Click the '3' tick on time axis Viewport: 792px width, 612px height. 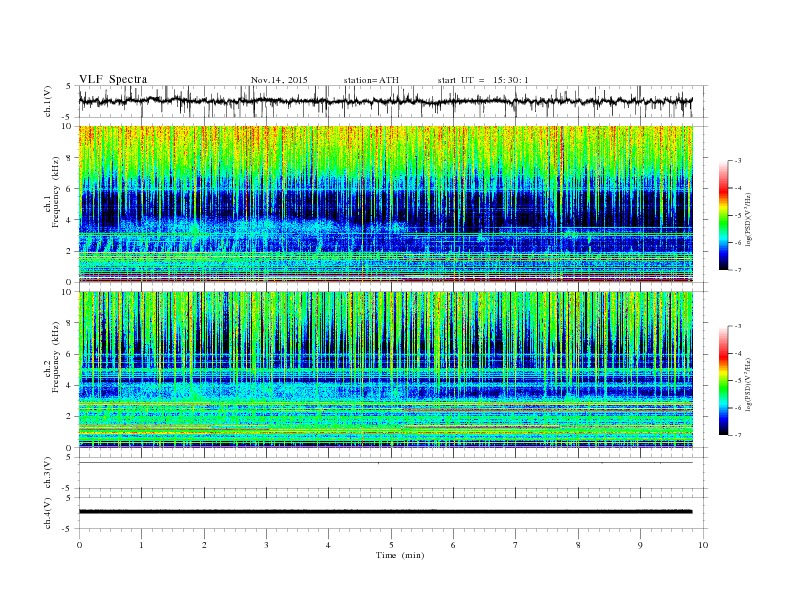[266, 545]
